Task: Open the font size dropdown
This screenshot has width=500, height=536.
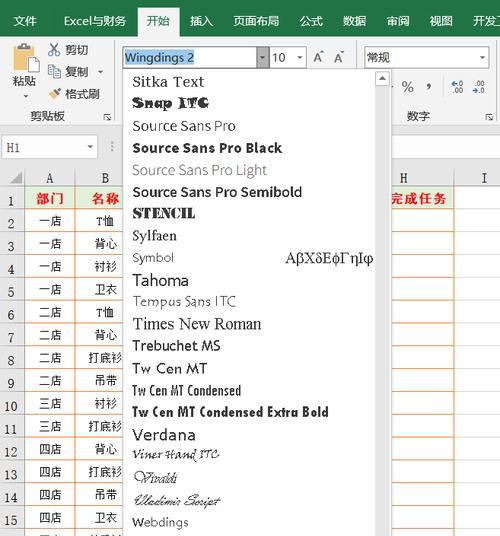Action: click(x=300, y=57)
